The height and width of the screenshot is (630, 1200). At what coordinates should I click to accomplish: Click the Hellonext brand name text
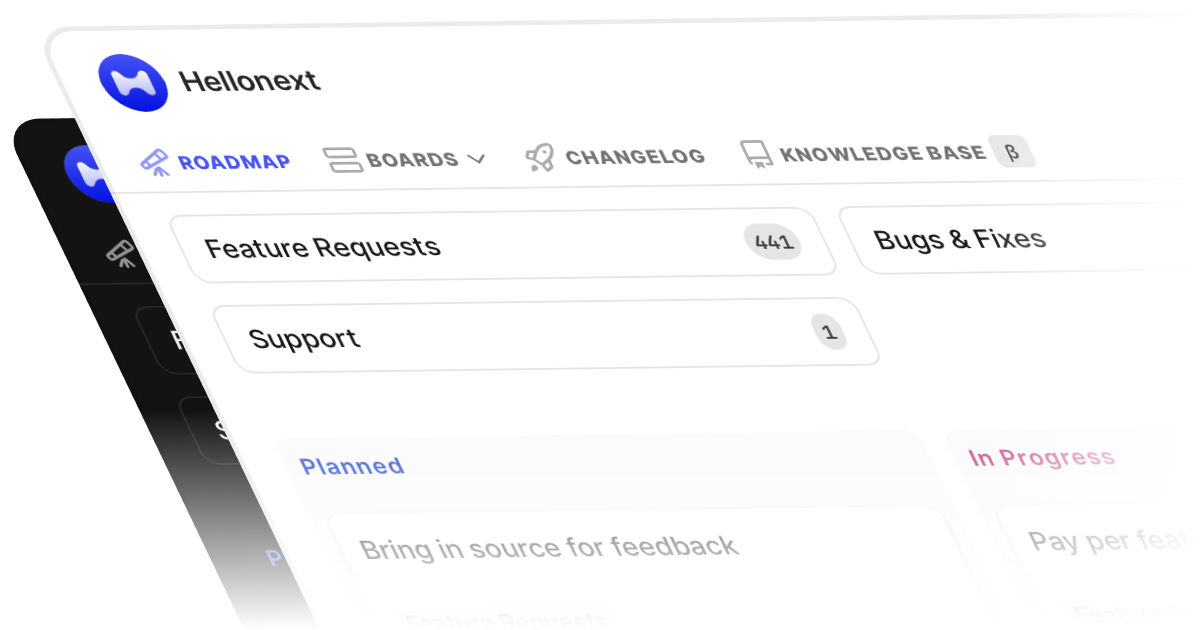tap(249, 80)
